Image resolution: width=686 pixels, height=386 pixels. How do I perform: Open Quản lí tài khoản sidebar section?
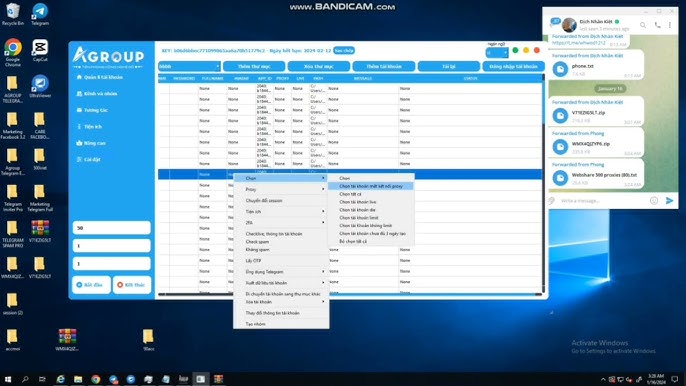100,77
